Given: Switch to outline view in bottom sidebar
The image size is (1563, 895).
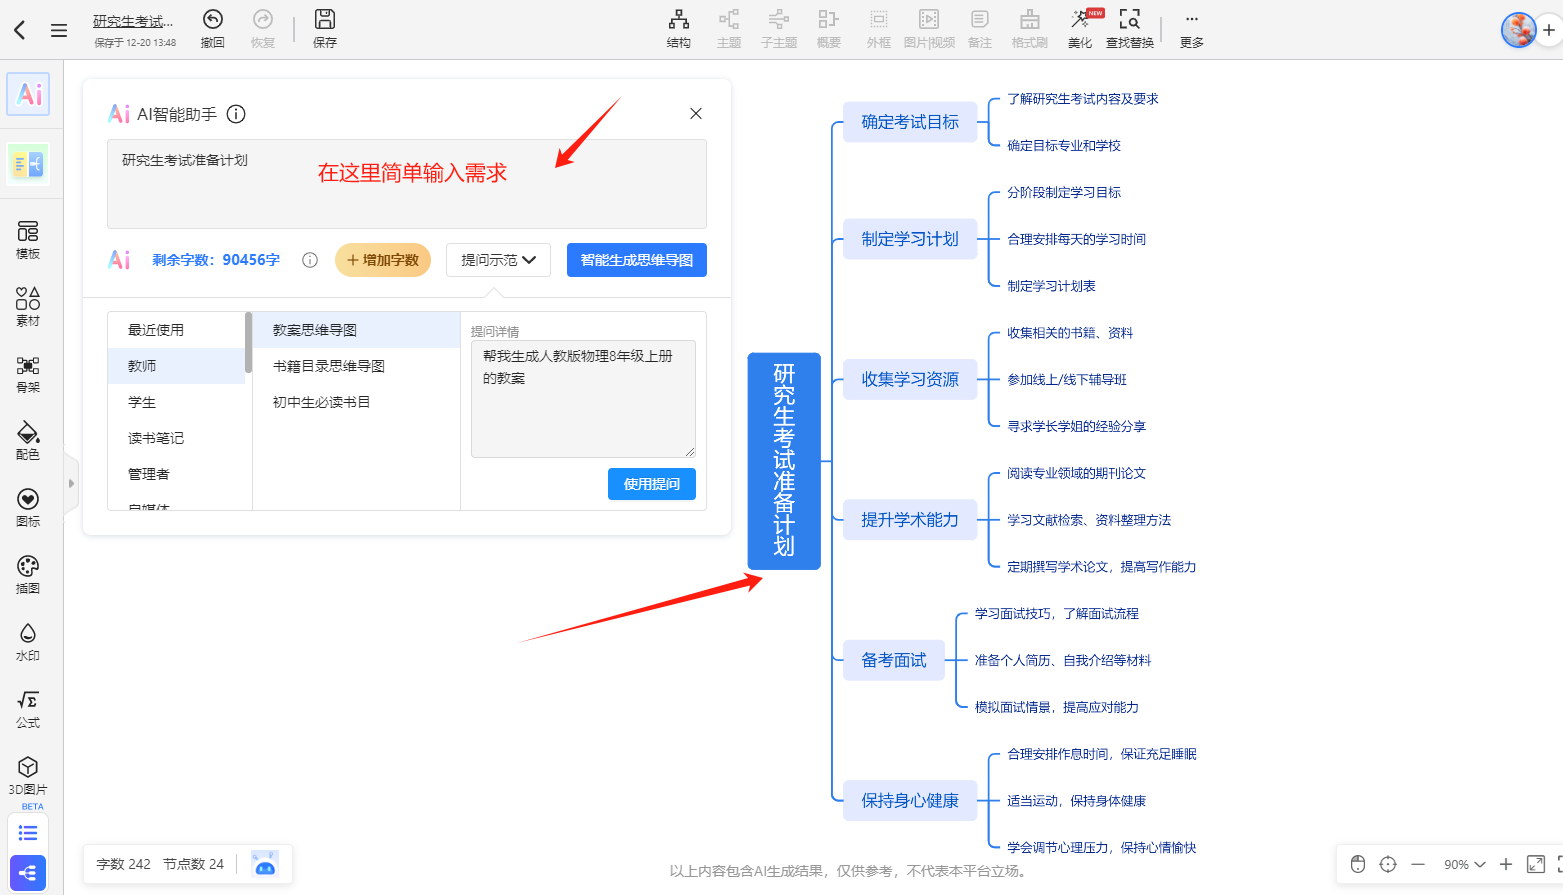Looking at the screenshot, I should point(27,832).
